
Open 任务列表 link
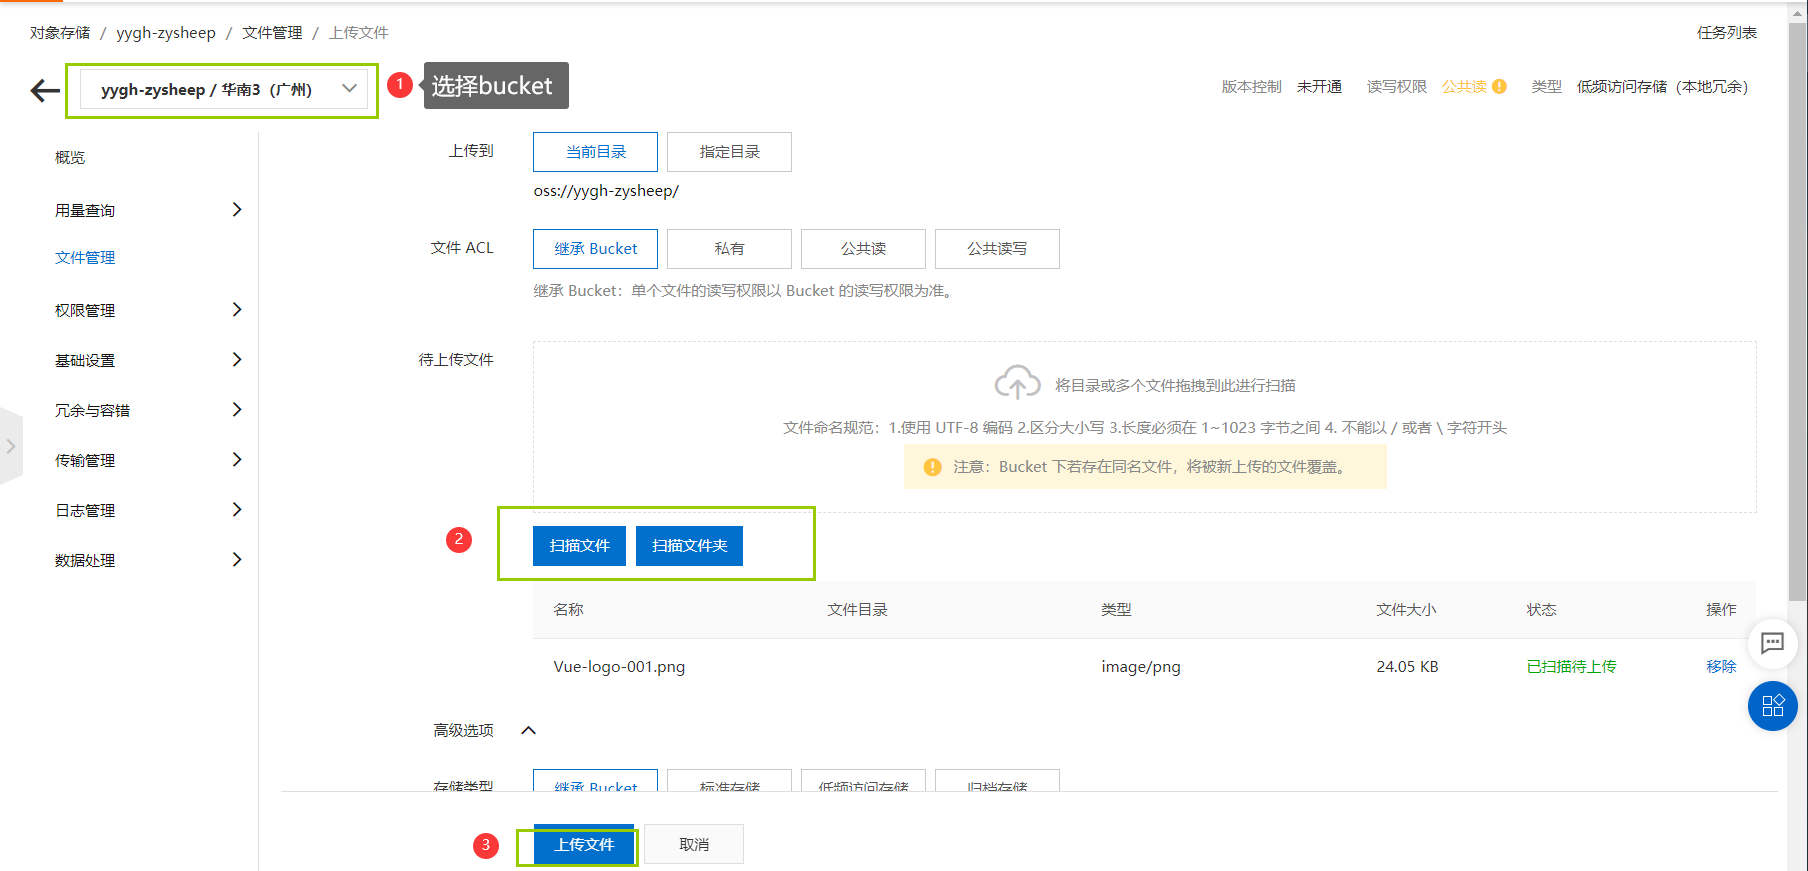pos(1727,33)
